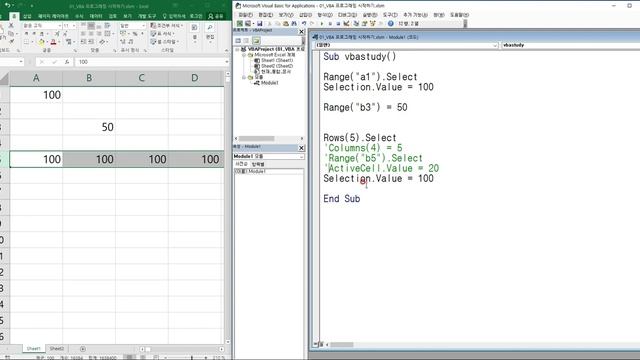Click Cut scissors icon in Excel ribbon
This screenshot has width=640, height=360.
(x=11, y=25)
